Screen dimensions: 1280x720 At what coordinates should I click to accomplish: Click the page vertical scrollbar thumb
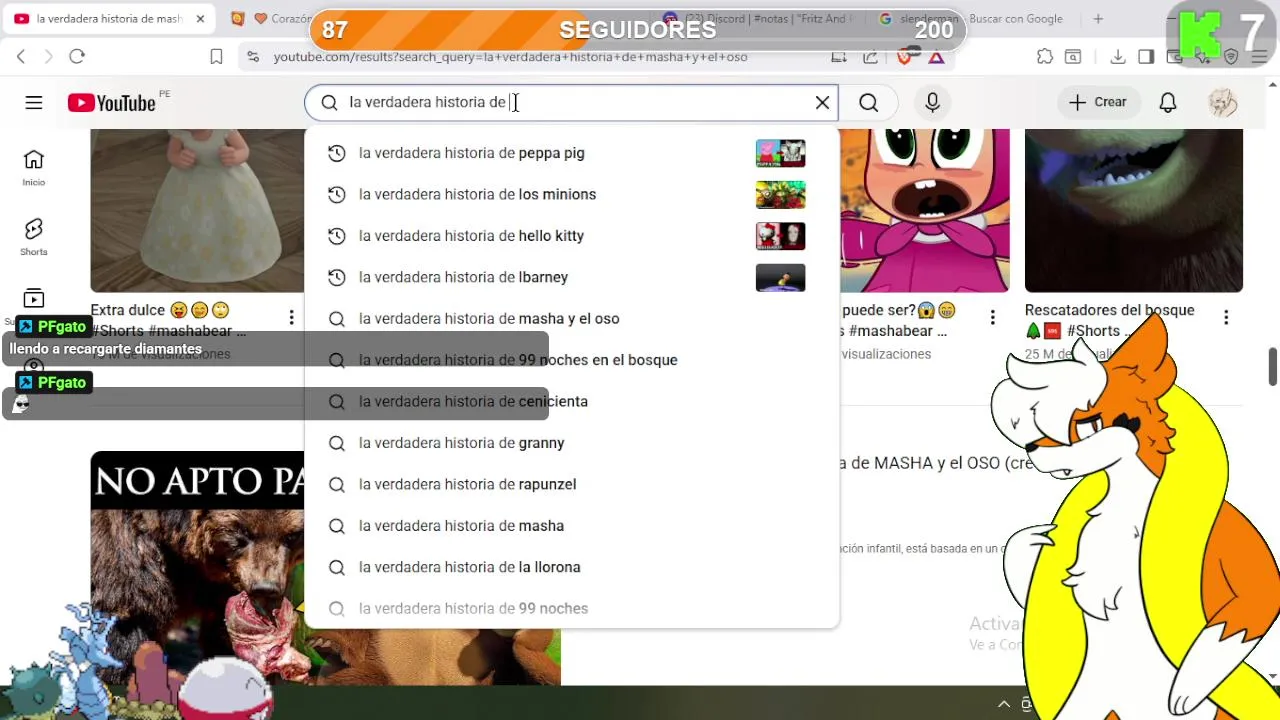(1272, 366)
